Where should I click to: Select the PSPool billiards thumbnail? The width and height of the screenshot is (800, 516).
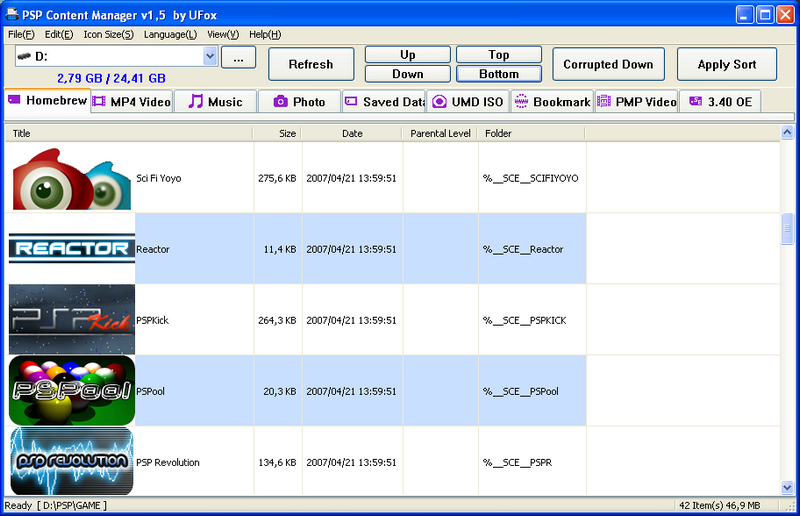pyautogui.click(x=72, y=390)
